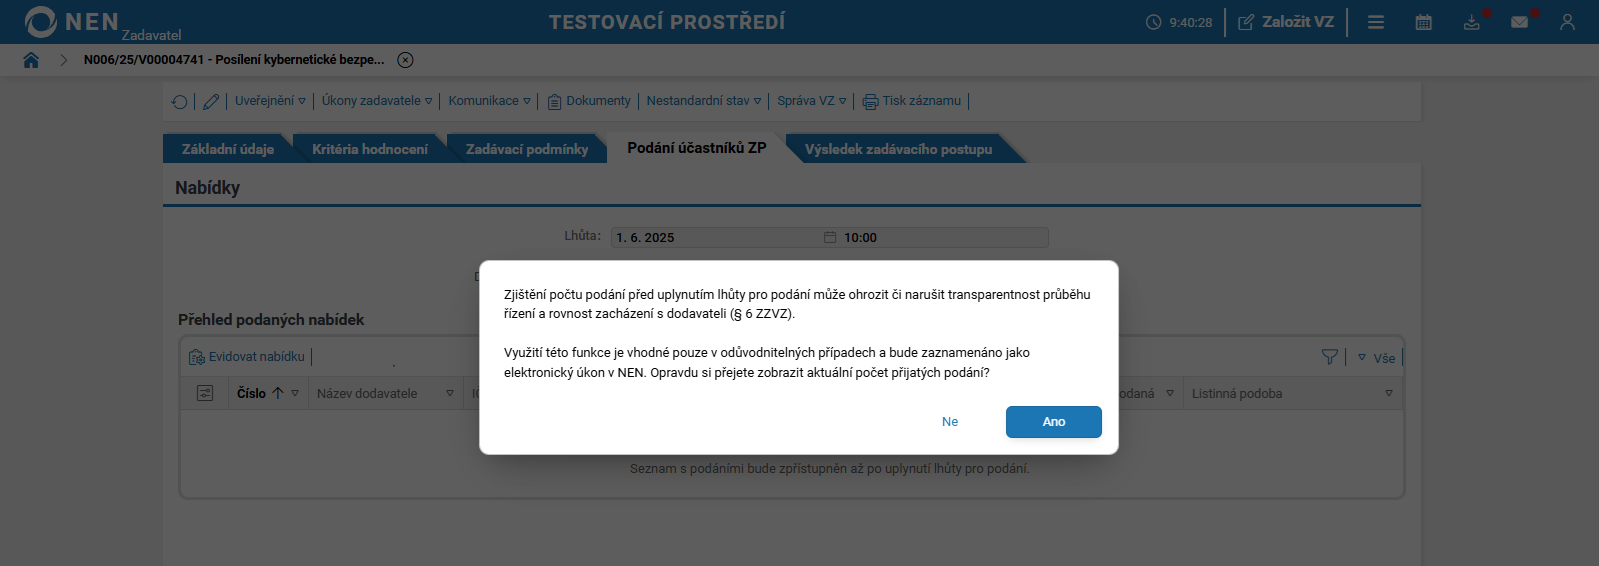Open the Úkony zadavatele dropdown

377,101
